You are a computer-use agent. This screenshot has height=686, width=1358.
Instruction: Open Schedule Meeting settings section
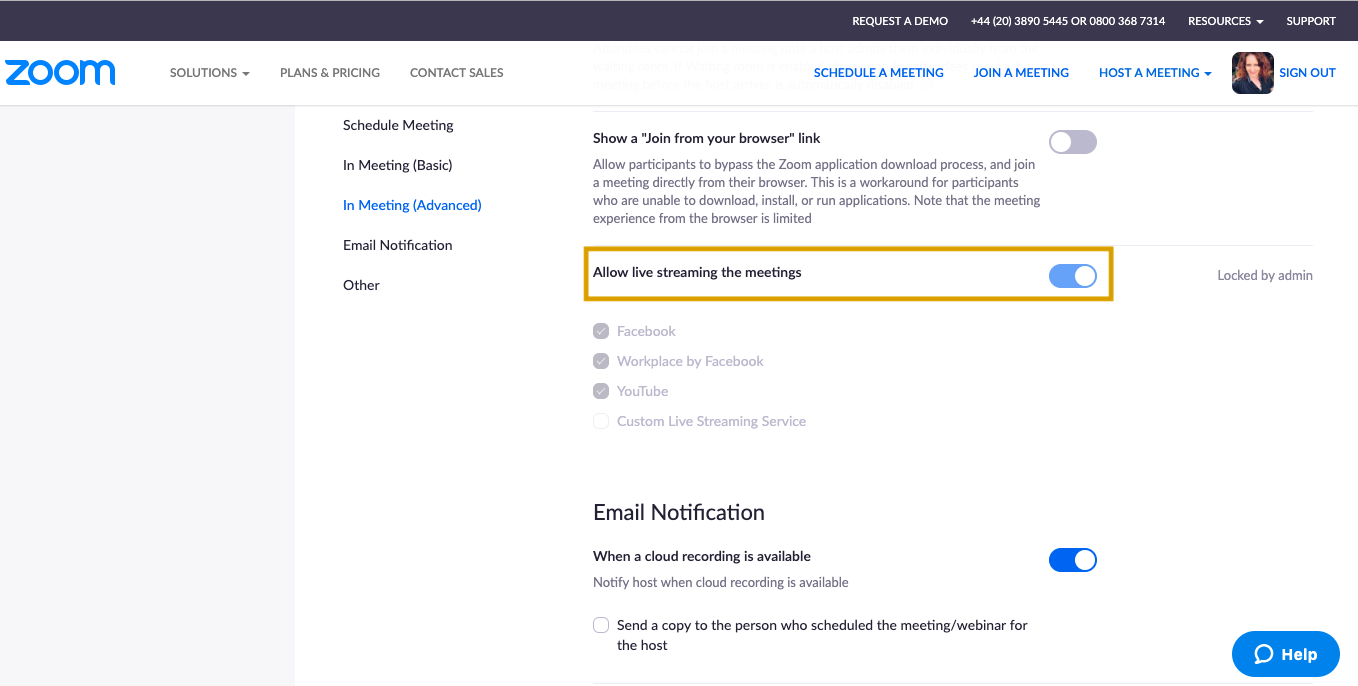(398, 125)
